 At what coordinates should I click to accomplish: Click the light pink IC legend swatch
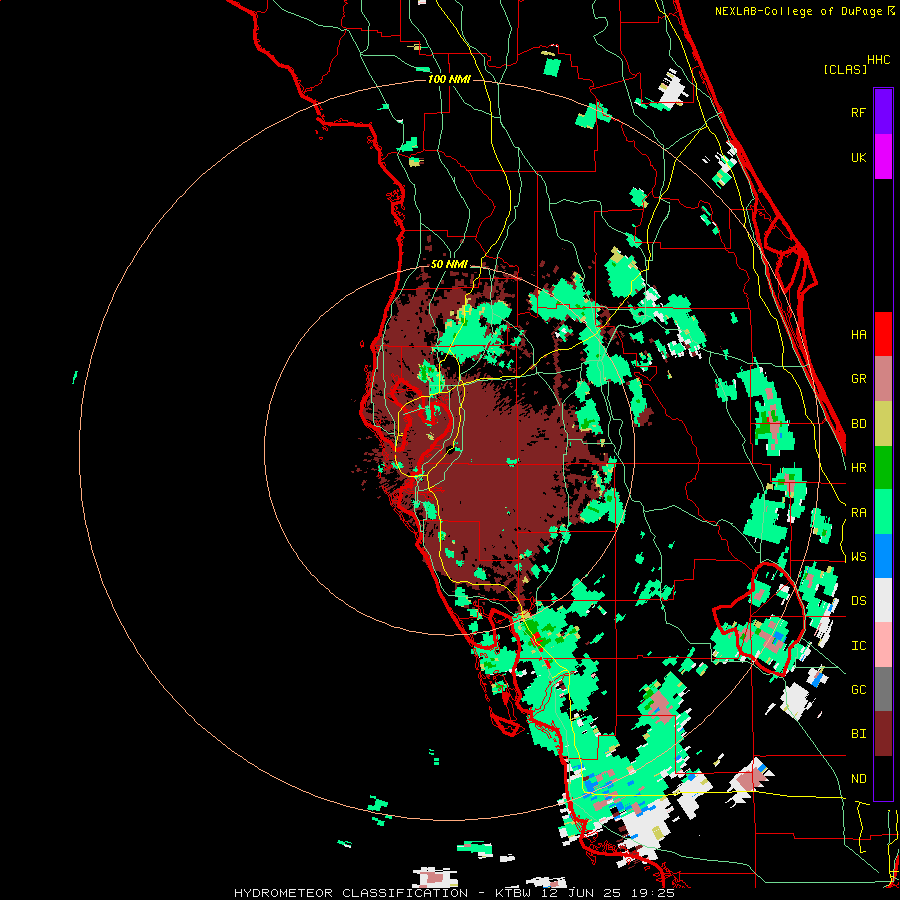click(x=883, y=645)
